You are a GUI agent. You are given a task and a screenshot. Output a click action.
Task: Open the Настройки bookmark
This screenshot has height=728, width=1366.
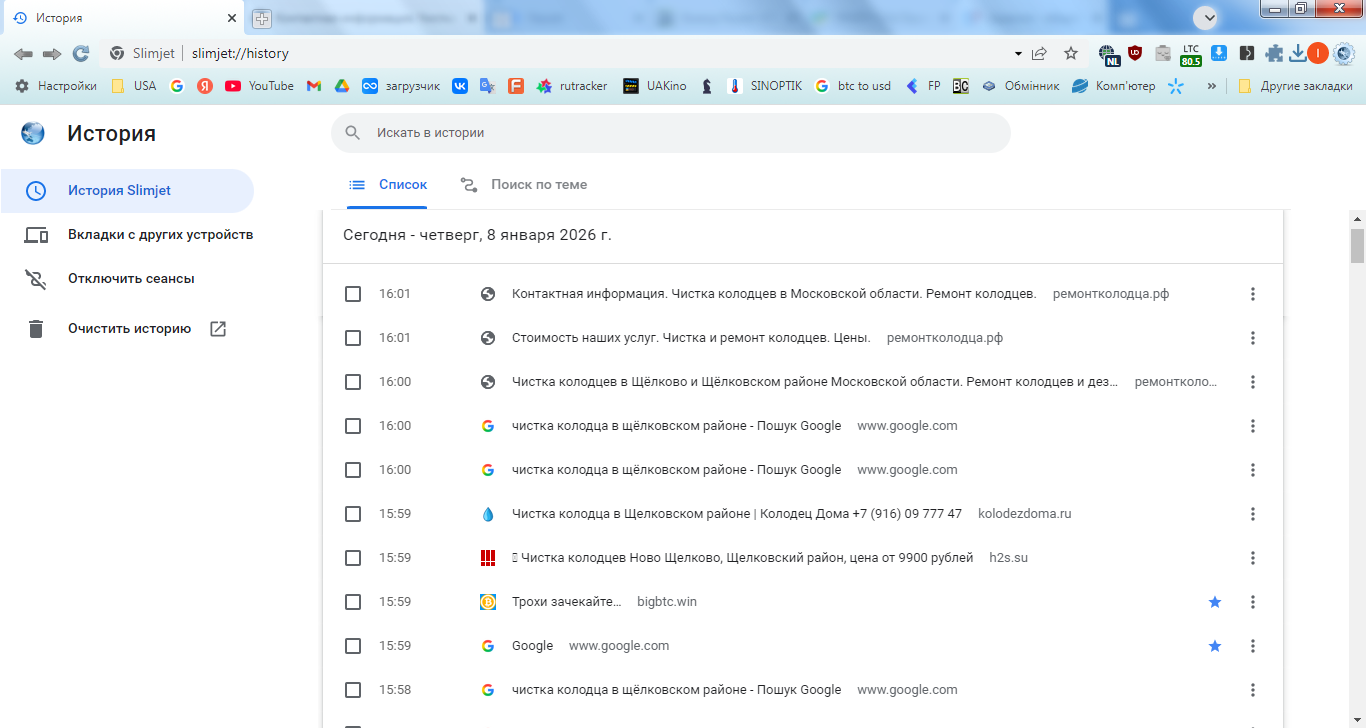tap(56, 86)
